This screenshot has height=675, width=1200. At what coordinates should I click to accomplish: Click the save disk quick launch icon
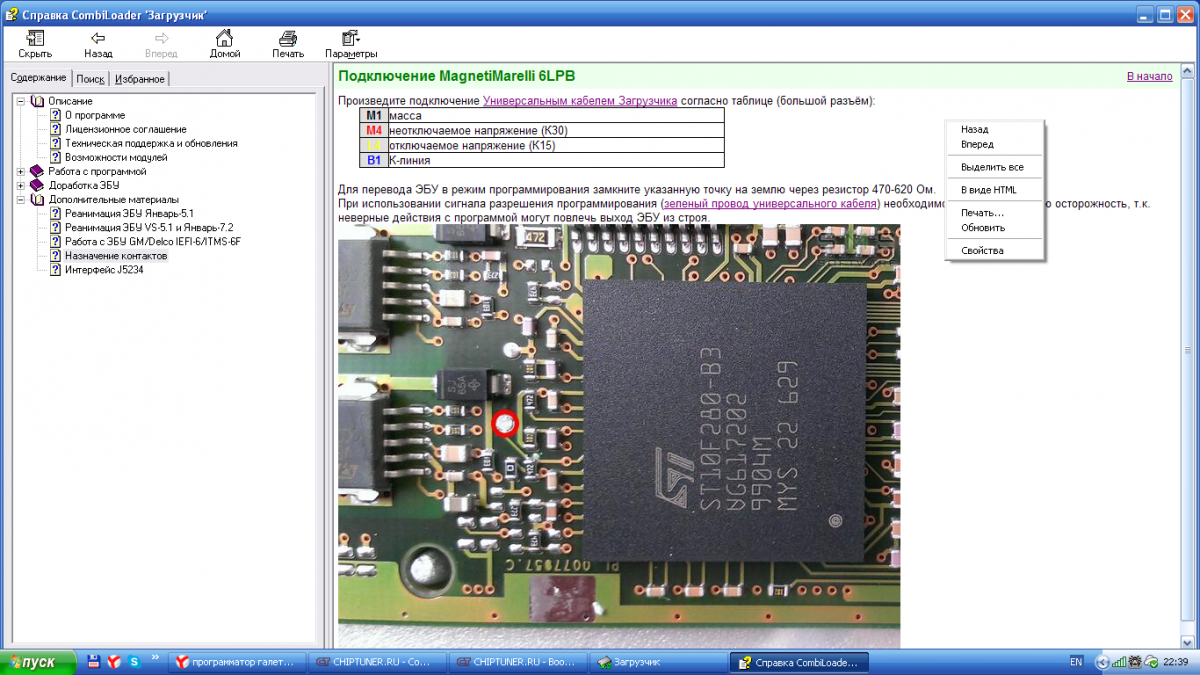[x=94, y=662]
